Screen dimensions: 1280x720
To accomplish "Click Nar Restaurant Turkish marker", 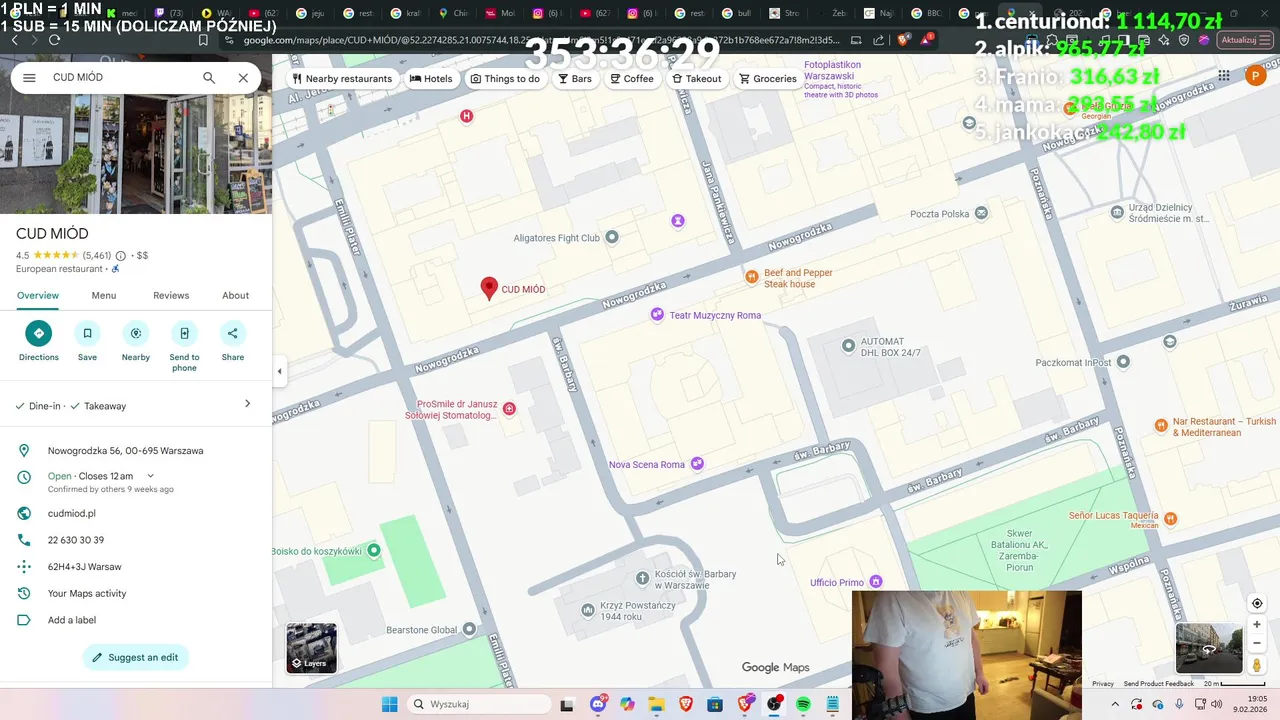I will [x=1161, y=425].
